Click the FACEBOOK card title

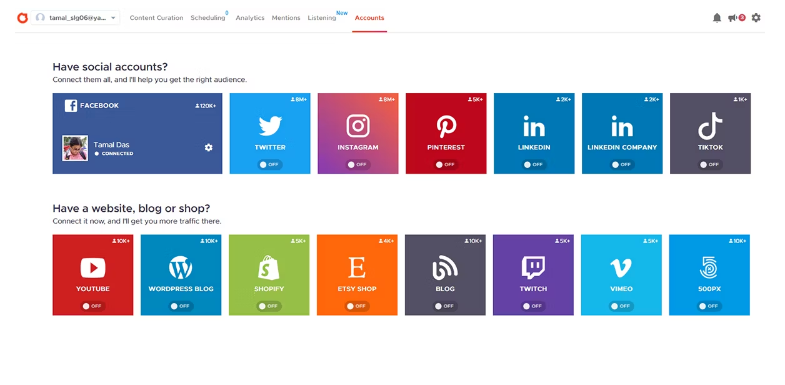point(99,106)
